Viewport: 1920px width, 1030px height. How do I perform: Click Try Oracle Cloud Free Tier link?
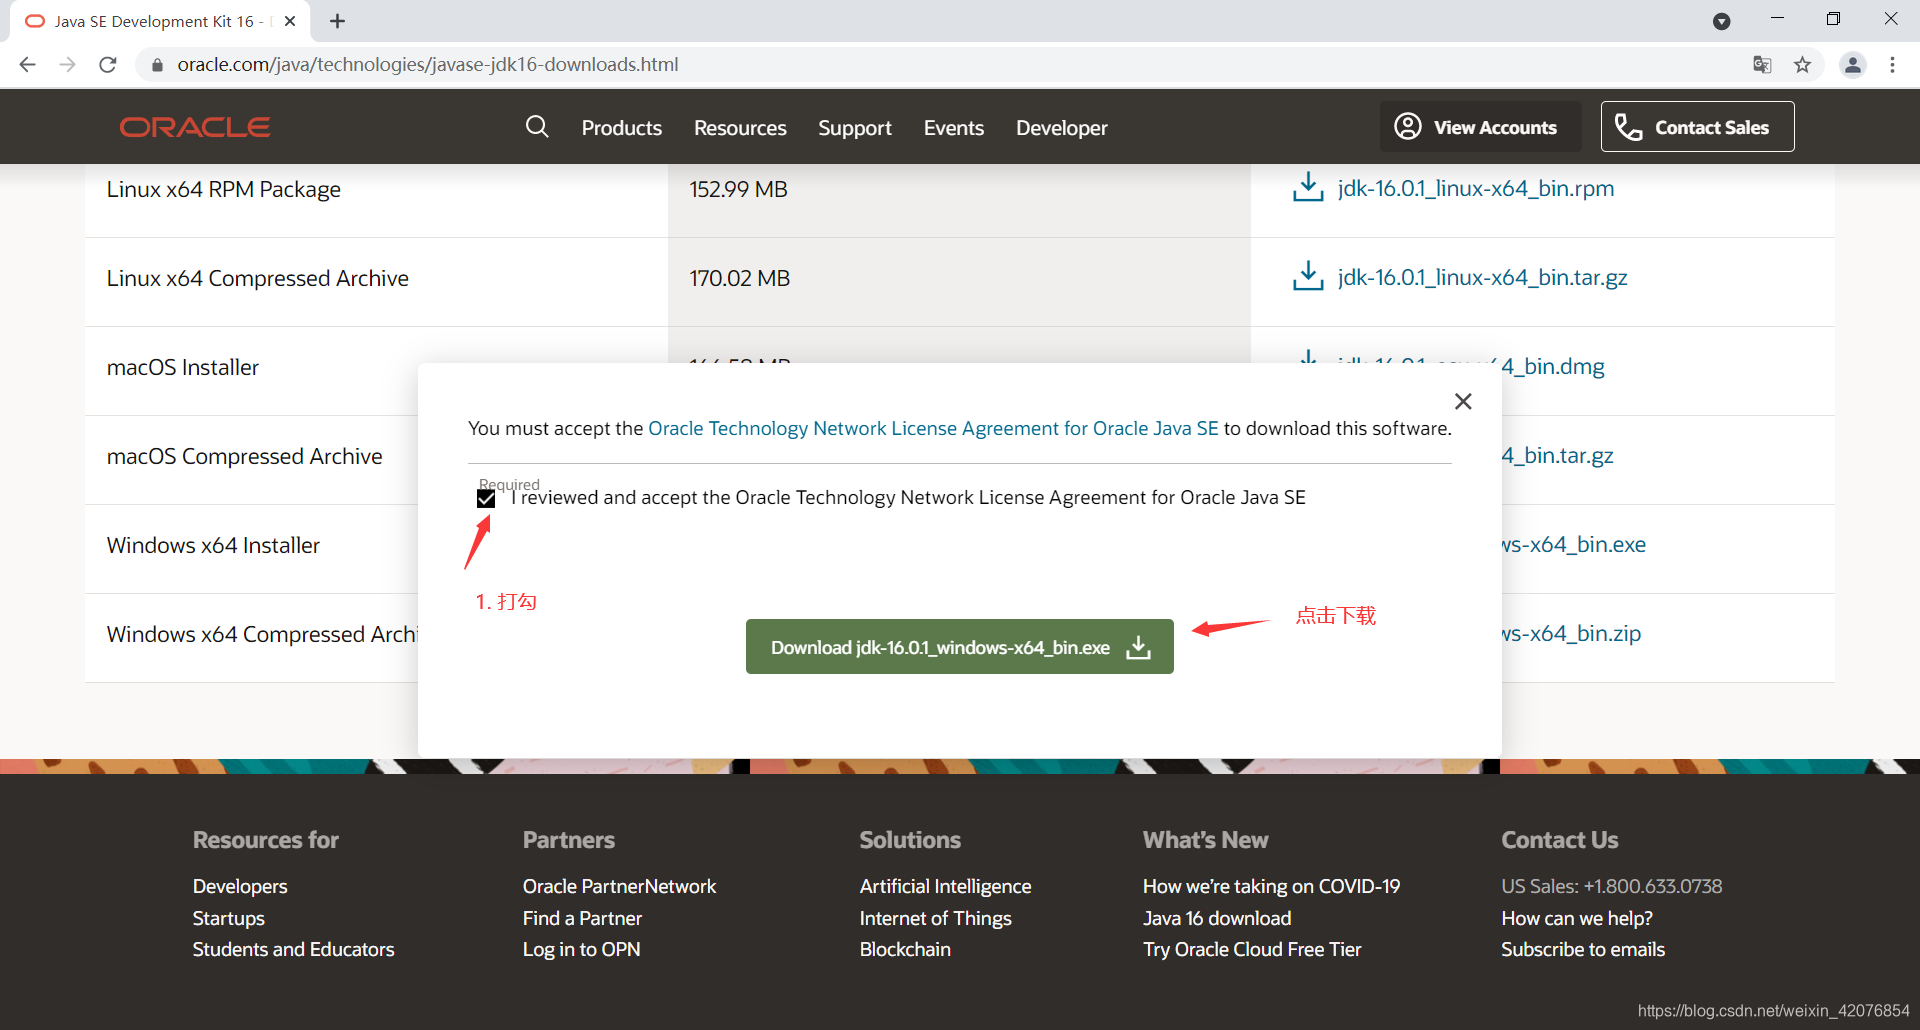click(1252, 949)
